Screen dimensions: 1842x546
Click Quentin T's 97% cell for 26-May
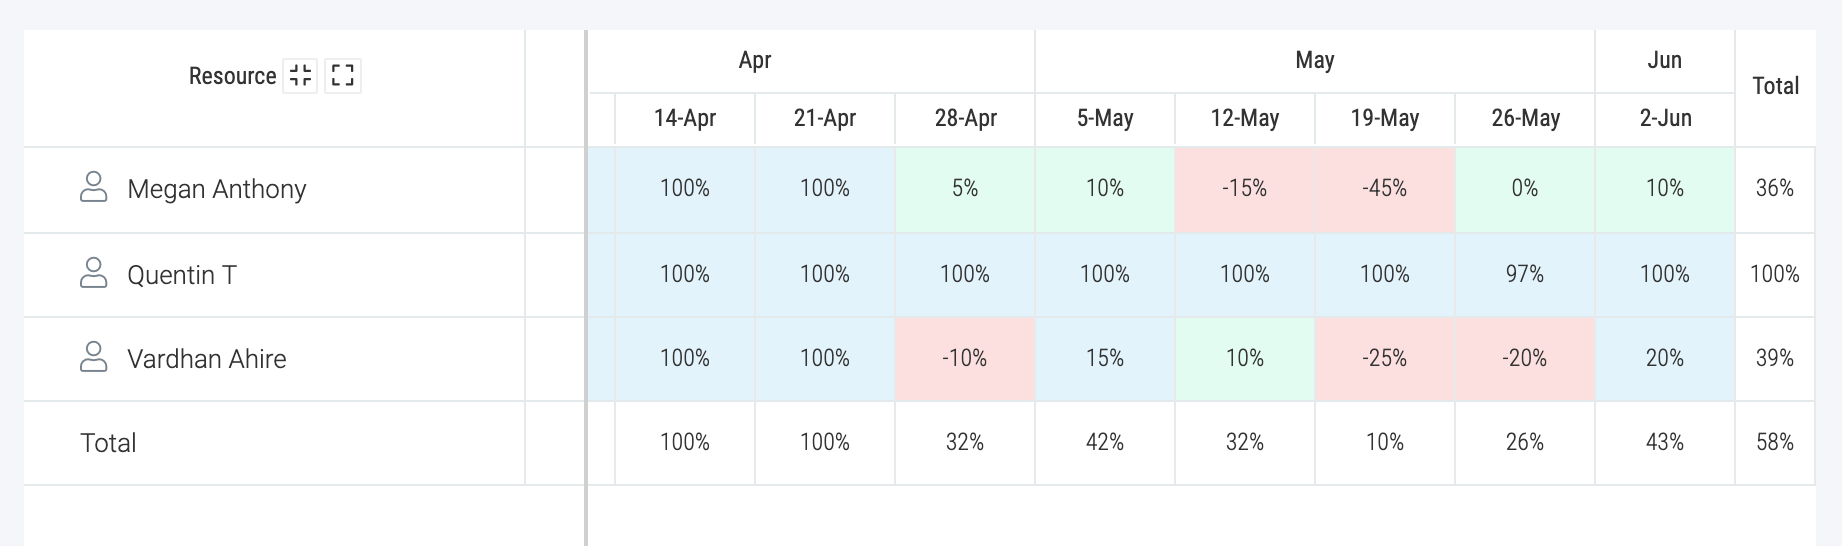tap(1525, 275)
